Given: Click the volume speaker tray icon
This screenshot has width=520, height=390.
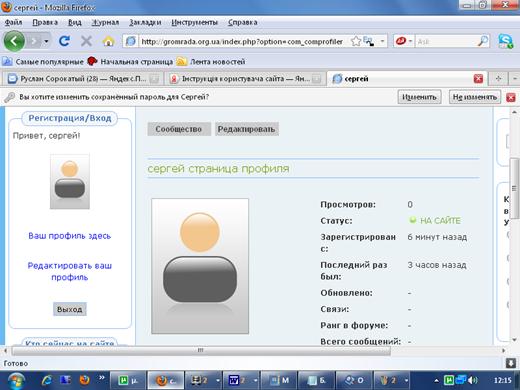Looking at the screenshot, I should [x=472, y=380].
